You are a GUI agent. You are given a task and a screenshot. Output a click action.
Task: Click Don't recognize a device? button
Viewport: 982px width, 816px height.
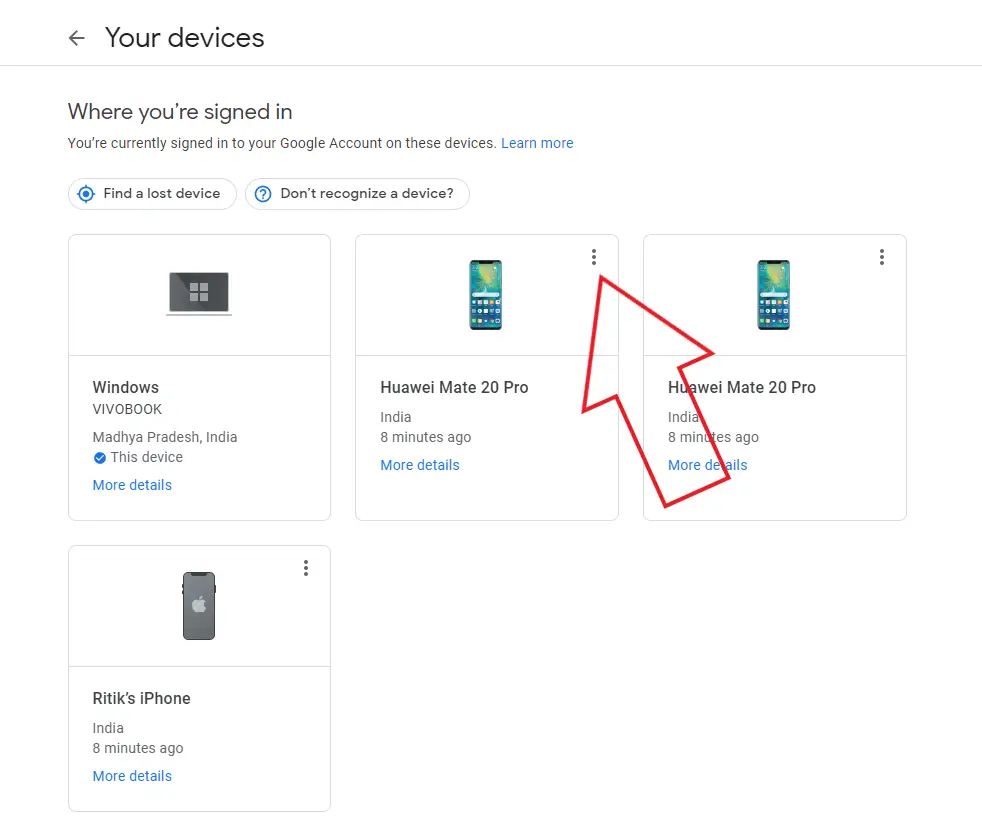click(357, 194)
